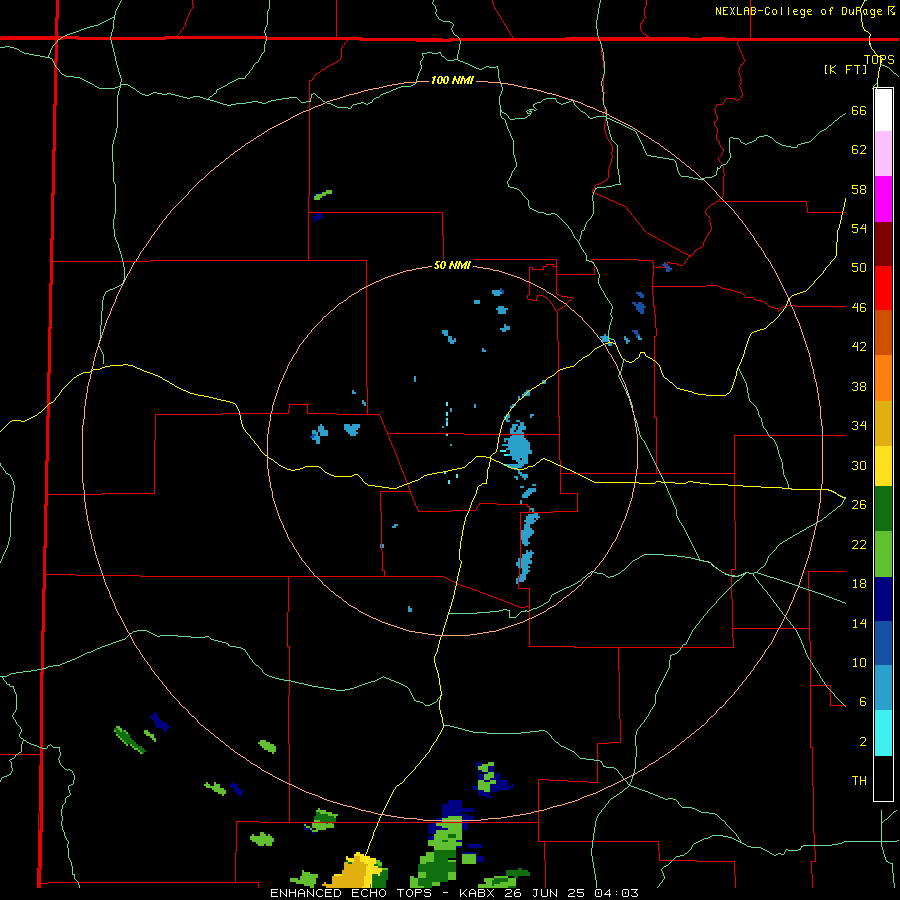The image size is (900, 900).
Task: Click the "50 NMI" range ring label
Action: [452, 265]
